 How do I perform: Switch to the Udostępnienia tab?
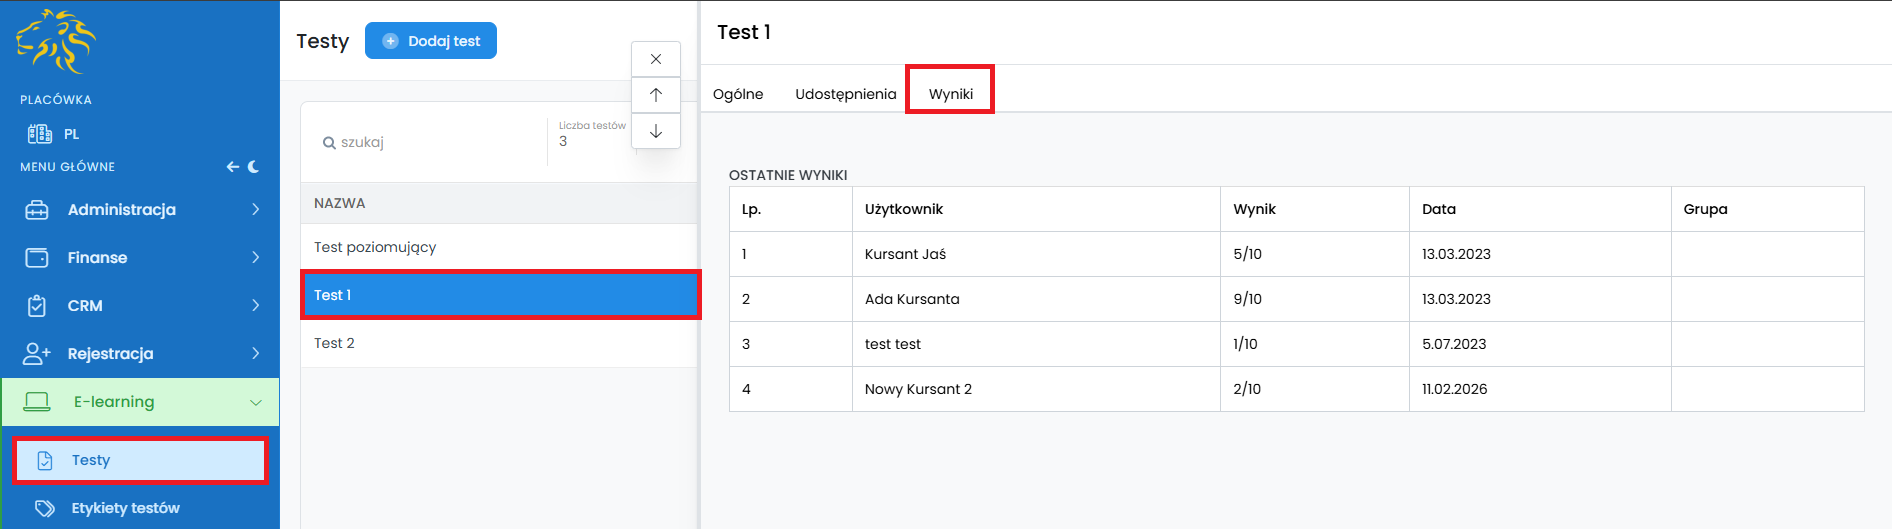point(845,94)
